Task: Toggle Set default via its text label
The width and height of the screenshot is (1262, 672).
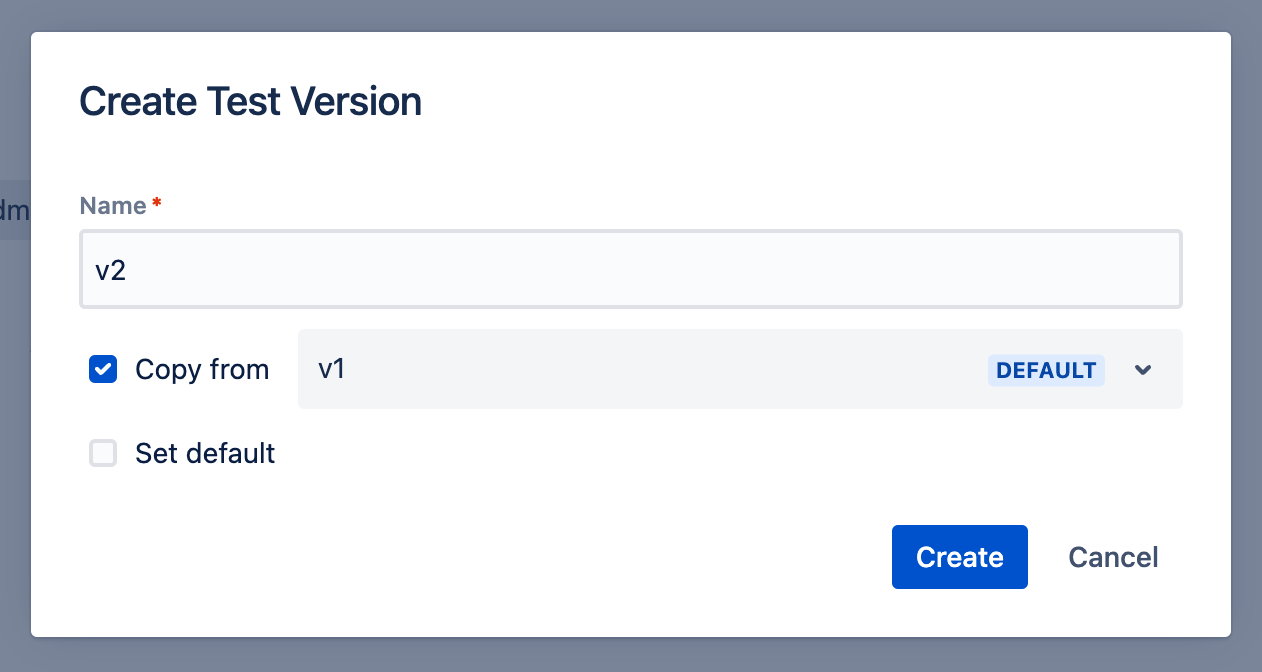Action: click(205, 453)
